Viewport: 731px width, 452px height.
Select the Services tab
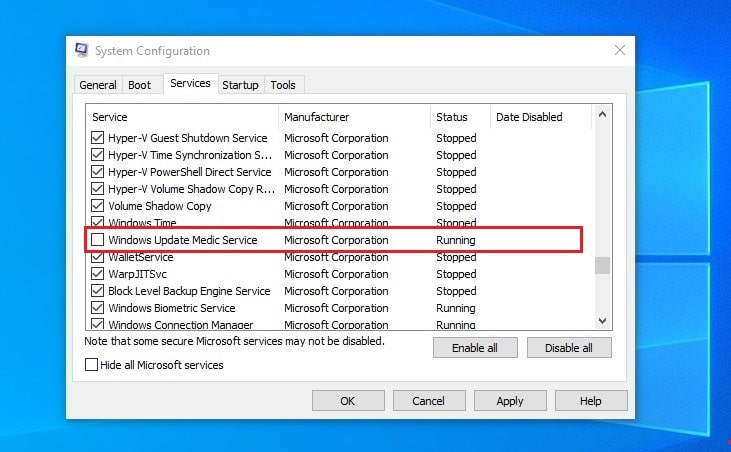[190, 83]
